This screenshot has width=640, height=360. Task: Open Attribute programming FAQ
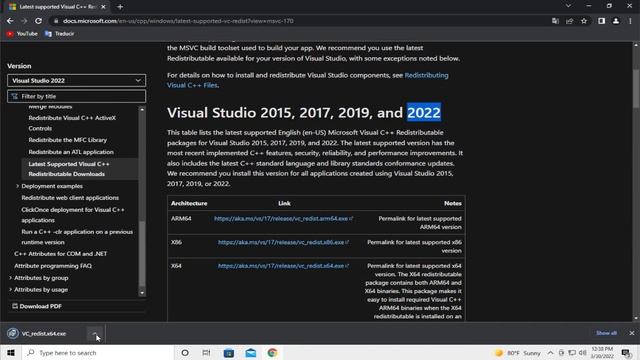tap(53, 266)
